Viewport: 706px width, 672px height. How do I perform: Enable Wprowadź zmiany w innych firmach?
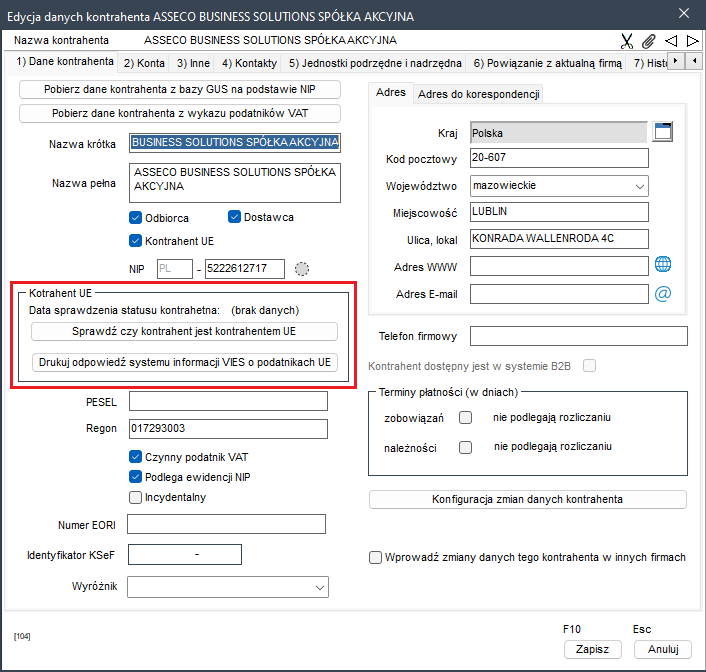pyautogui.click(x=376, y=558)
